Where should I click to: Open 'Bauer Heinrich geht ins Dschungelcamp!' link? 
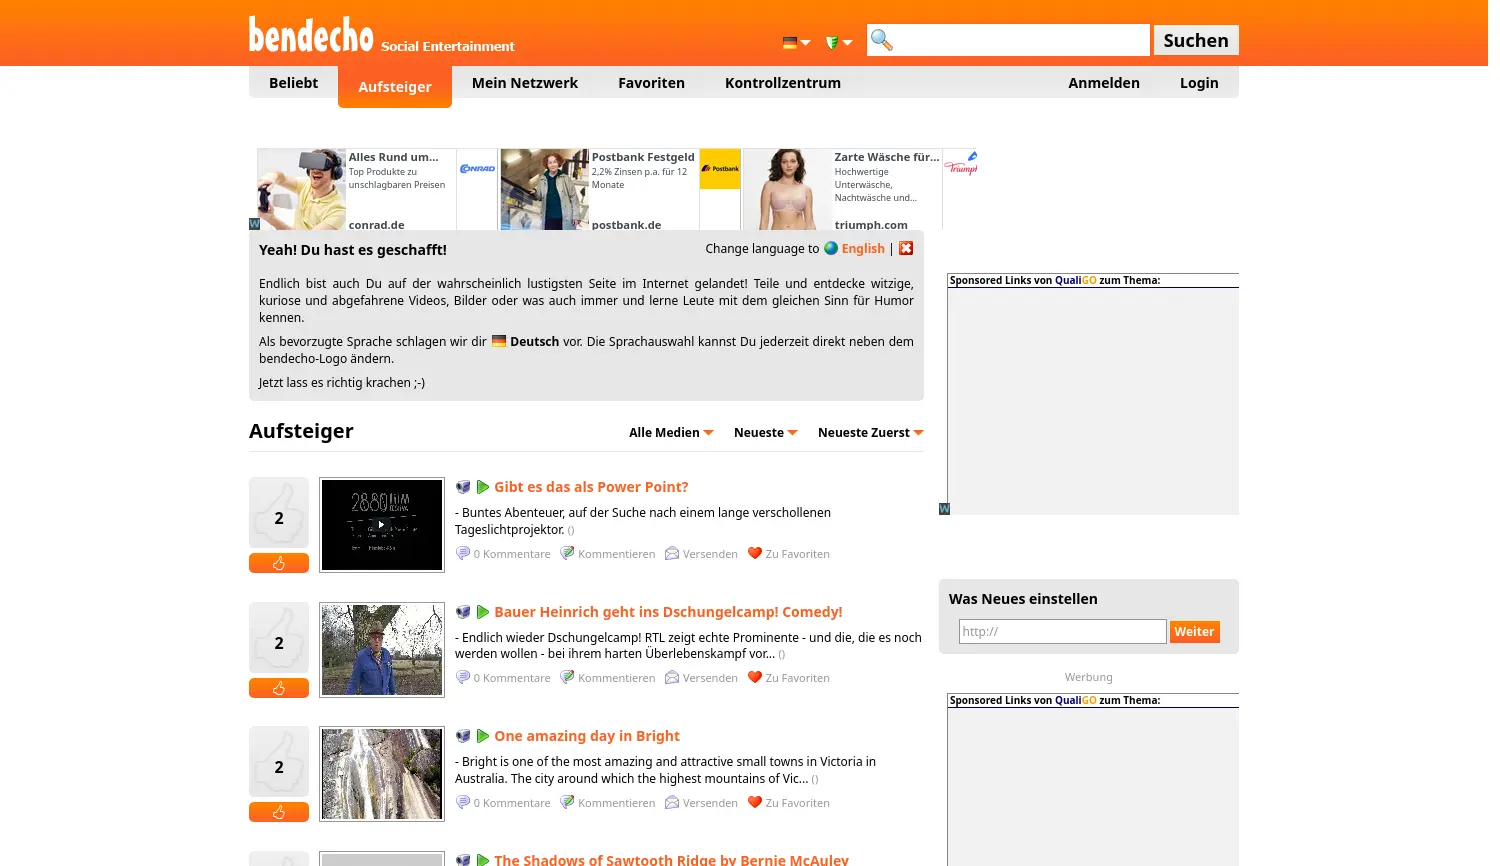[668, 612]
